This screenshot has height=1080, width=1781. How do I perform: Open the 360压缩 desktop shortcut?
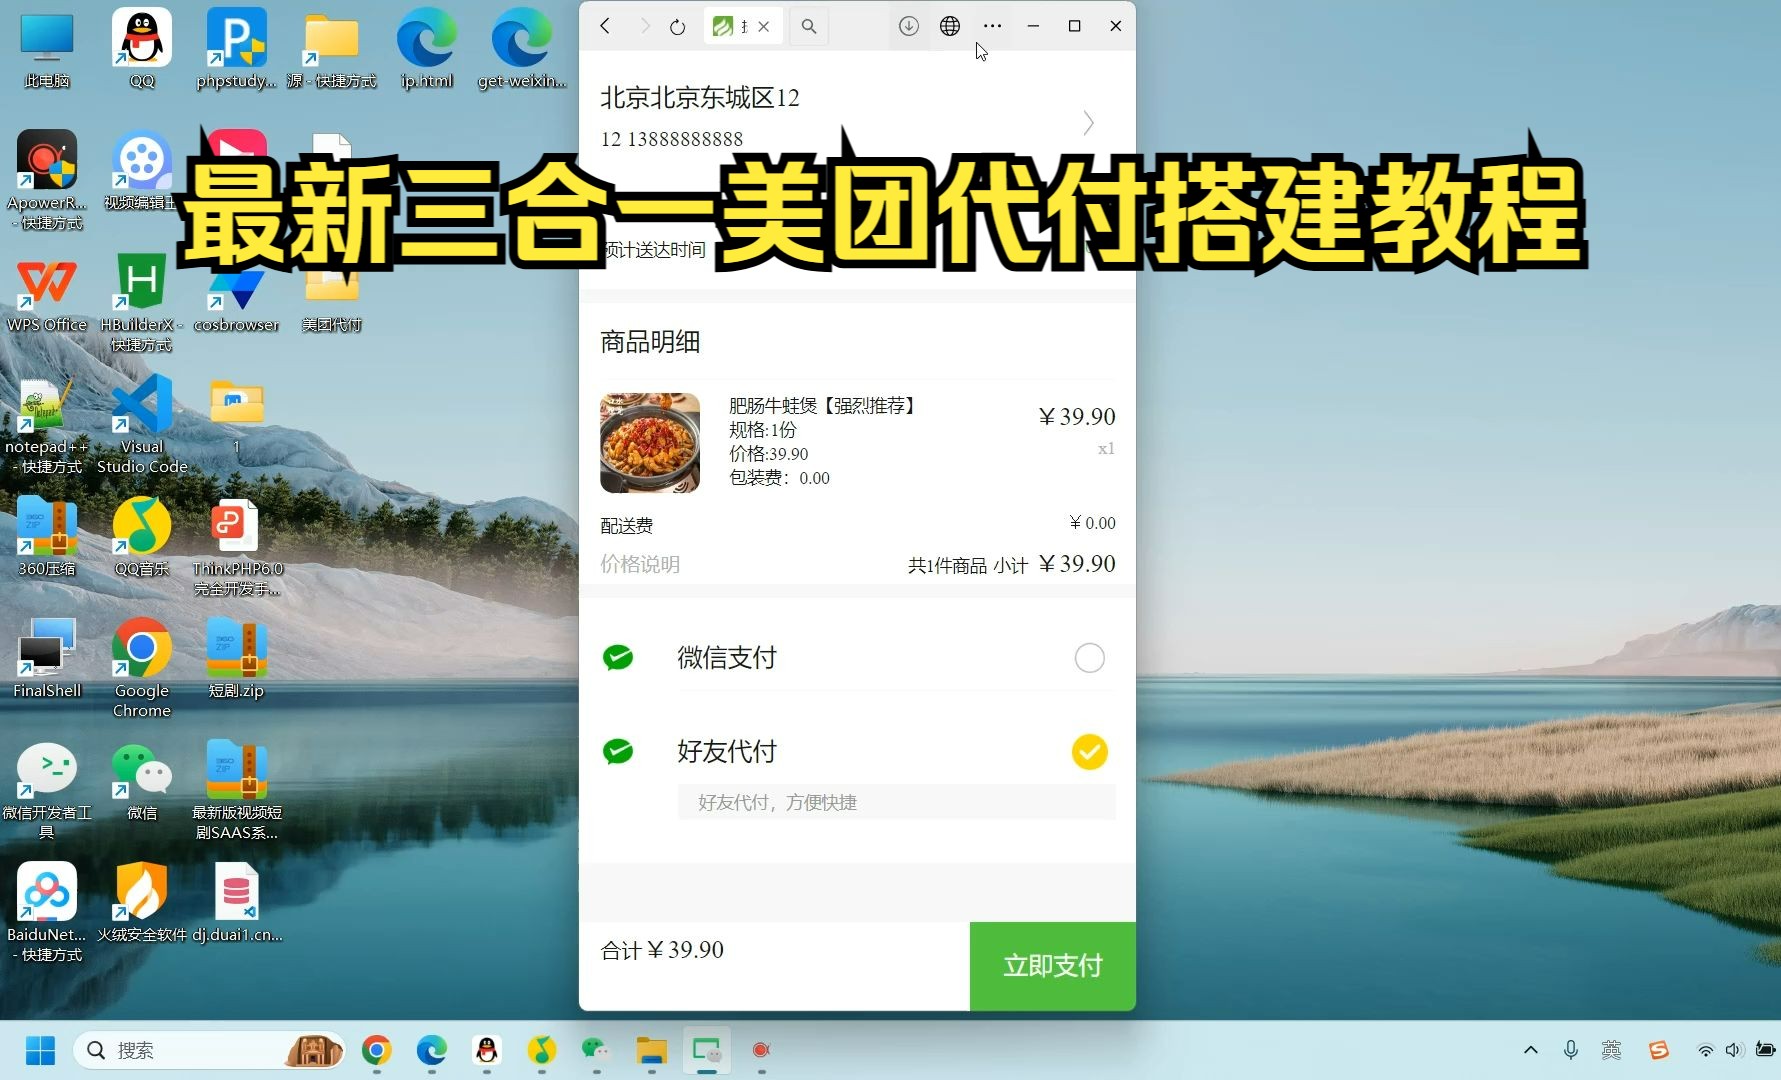tap(47, 538)
